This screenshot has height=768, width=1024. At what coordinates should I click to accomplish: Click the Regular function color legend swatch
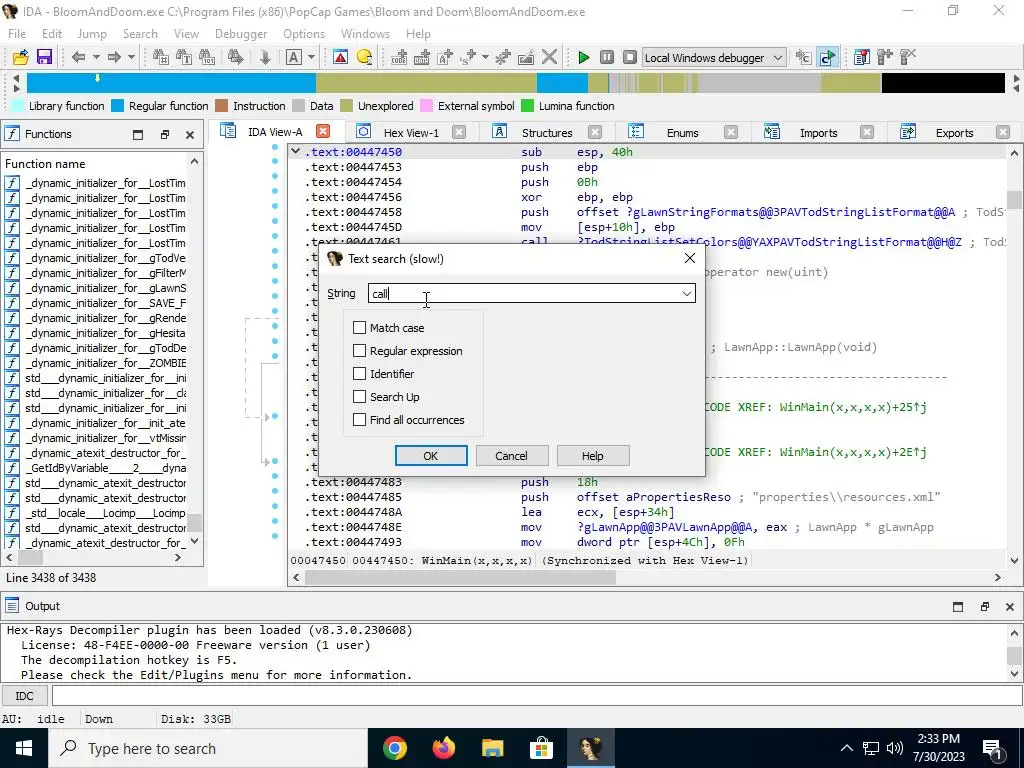pos(118,106)
